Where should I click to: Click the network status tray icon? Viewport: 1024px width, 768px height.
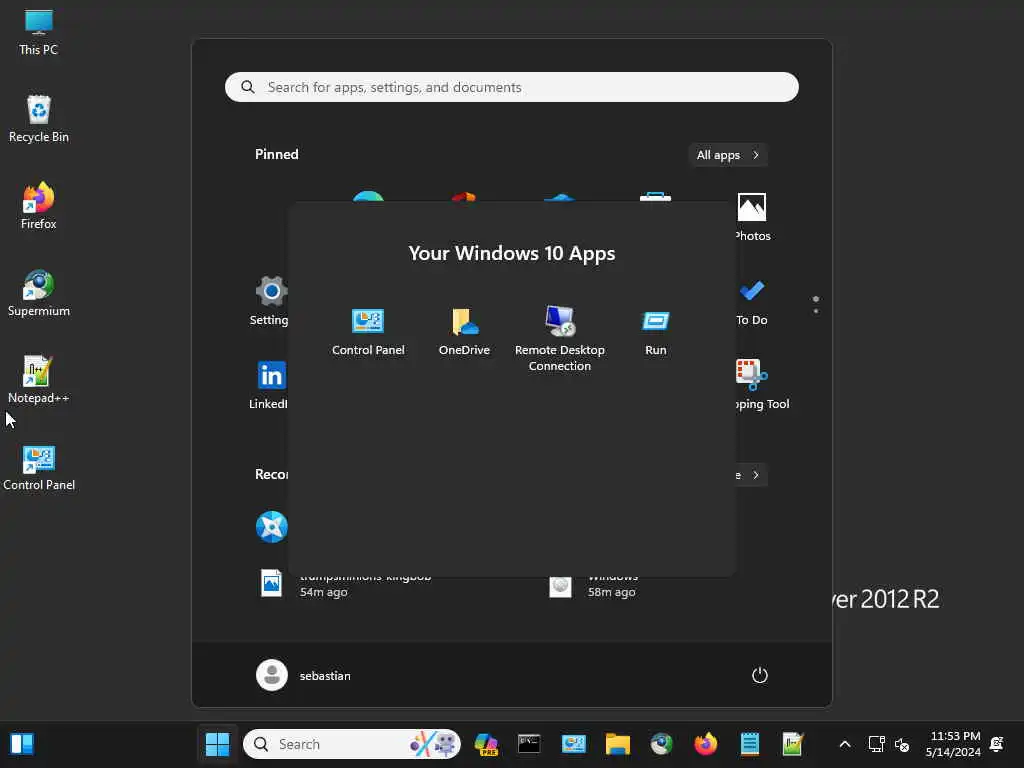click(x=876, y=744)
